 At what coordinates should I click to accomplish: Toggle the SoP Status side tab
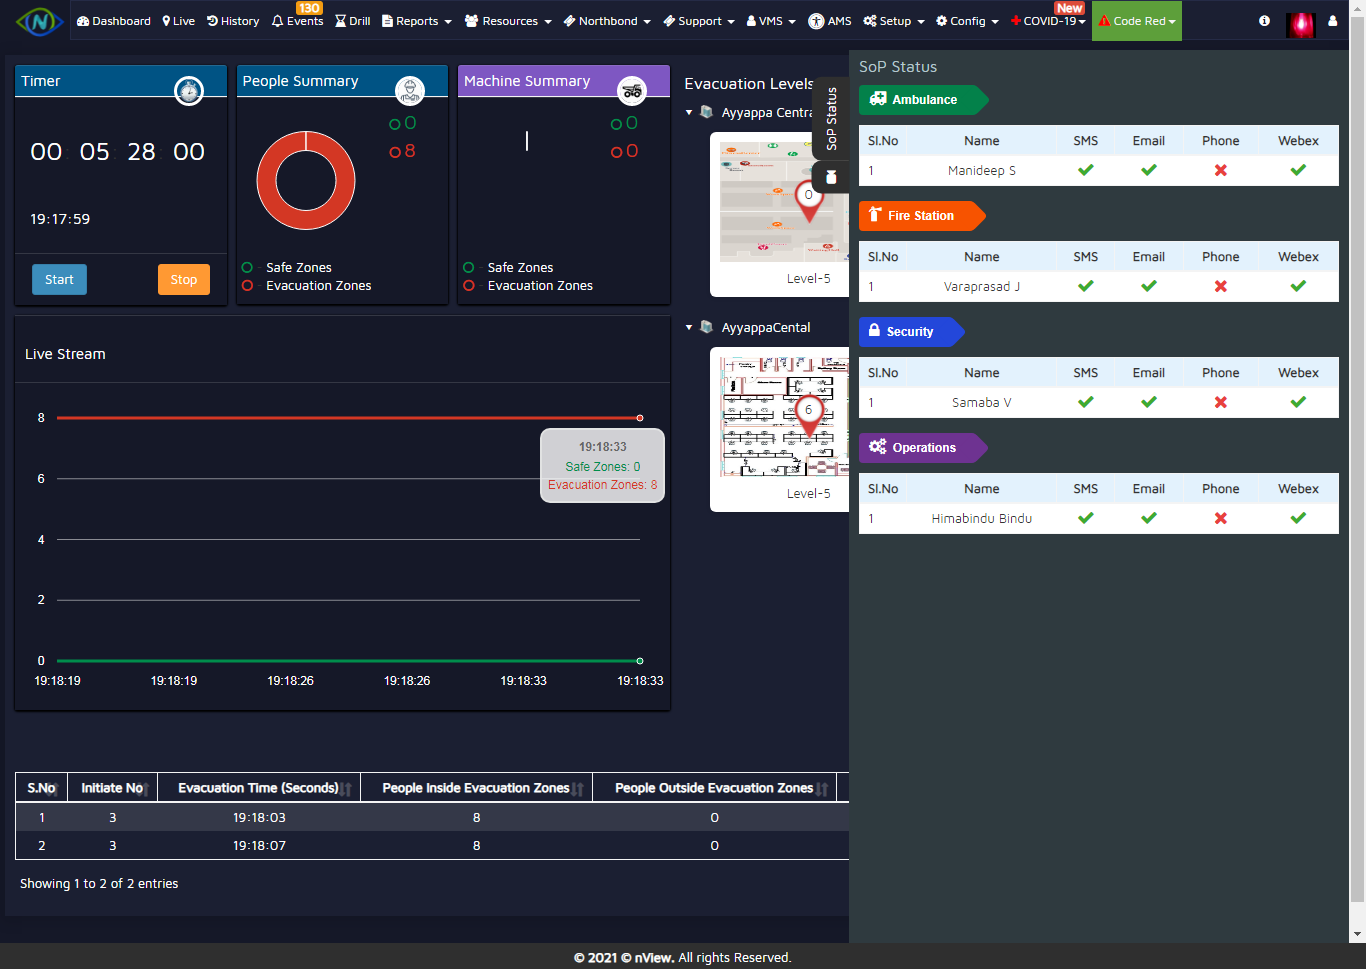(831, 118)
